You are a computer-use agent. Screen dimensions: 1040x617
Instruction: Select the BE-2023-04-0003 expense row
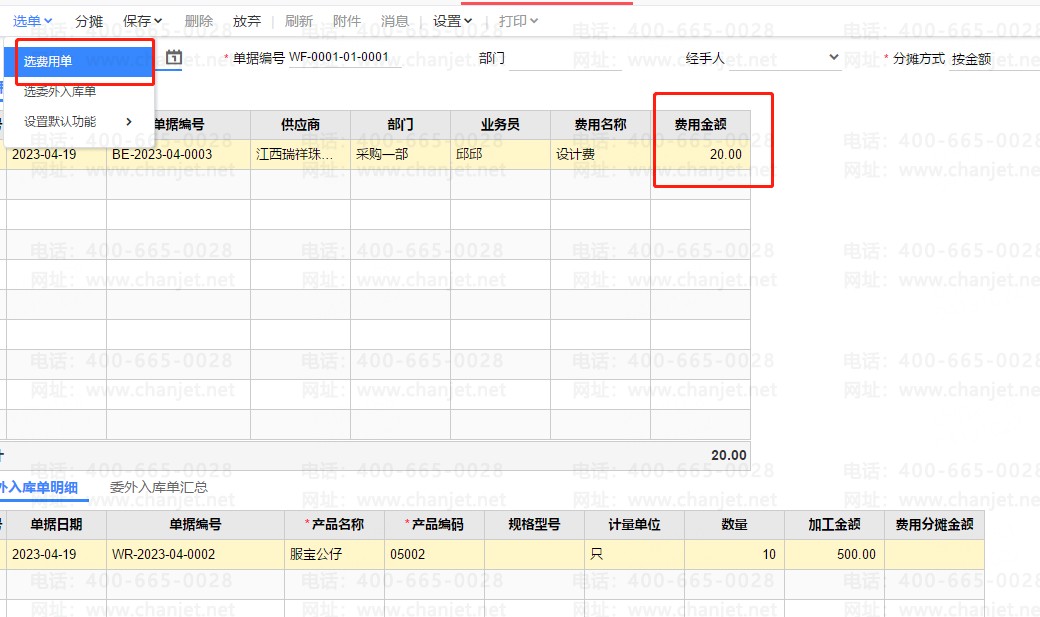coord(161,155)
